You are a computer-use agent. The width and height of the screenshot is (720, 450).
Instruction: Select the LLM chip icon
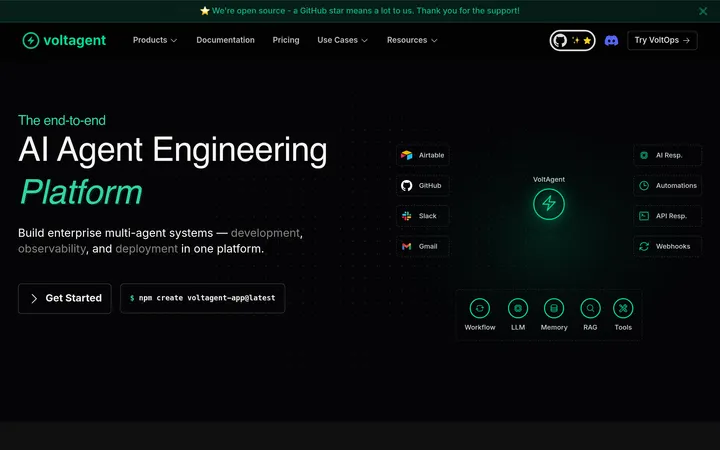point(518,308)
